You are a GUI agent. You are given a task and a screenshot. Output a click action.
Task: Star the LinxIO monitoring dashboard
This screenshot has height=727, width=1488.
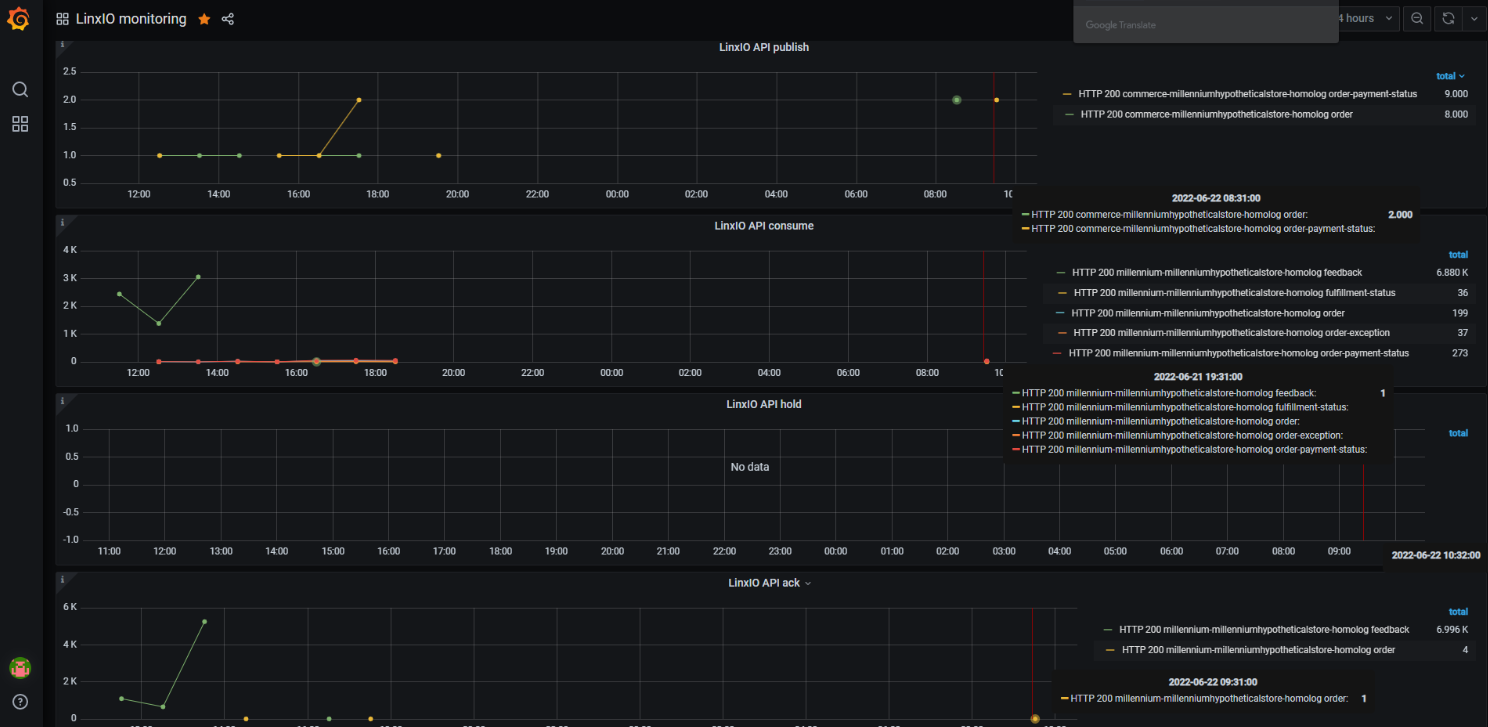point(204,19)
